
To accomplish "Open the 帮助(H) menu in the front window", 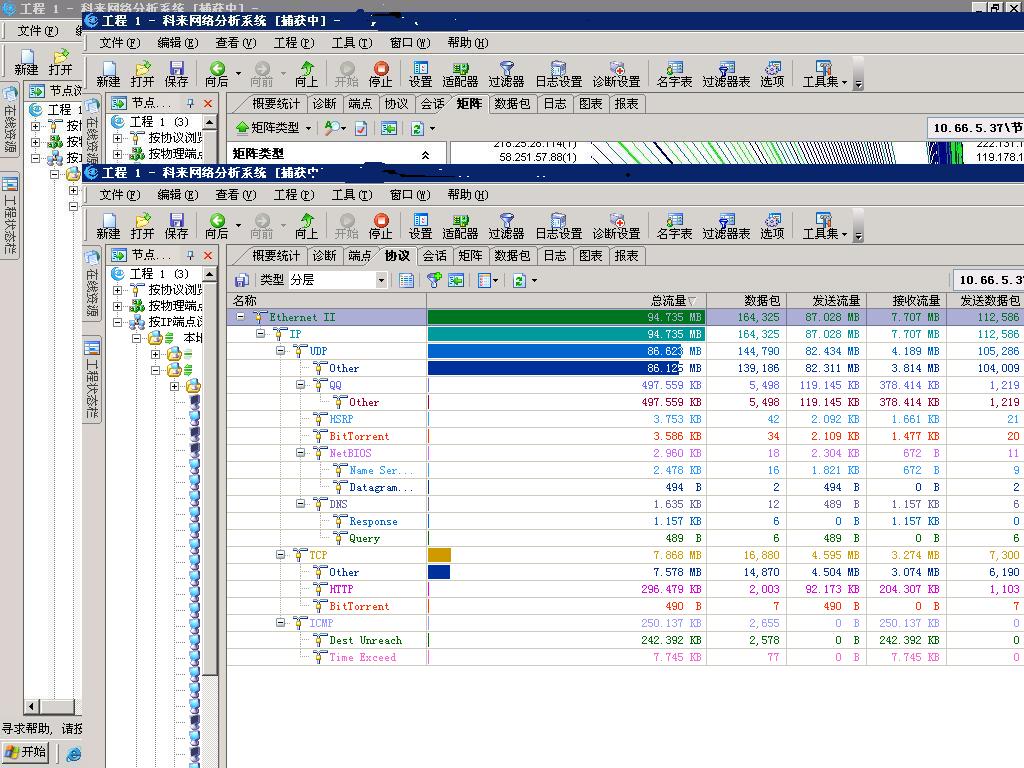I will (467, 194).
